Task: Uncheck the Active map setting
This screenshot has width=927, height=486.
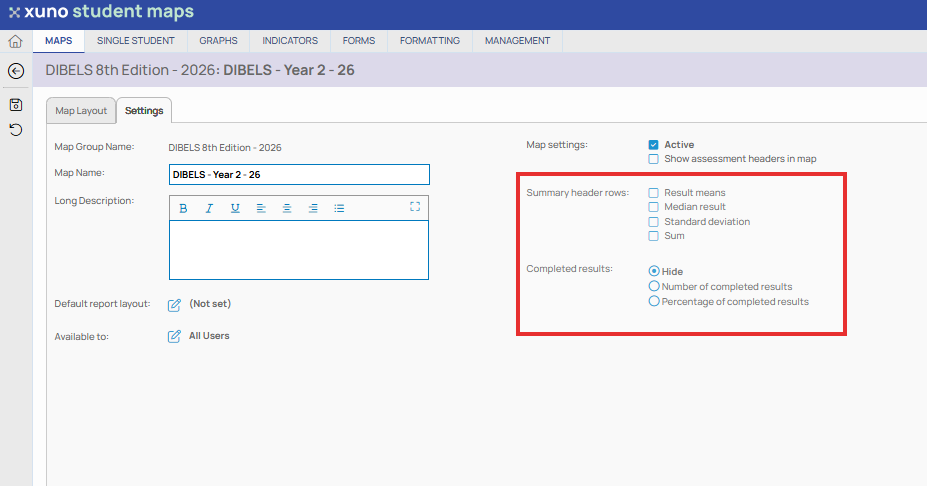Action: (x=653, y=145)
